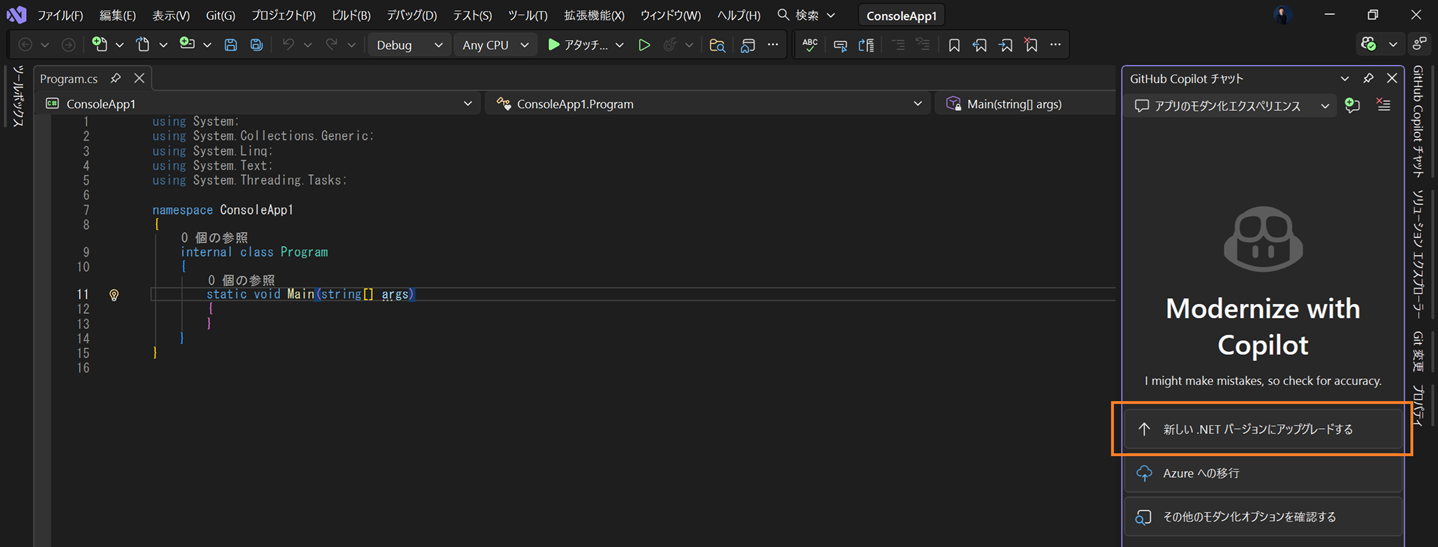Expand the attach button dropdown arrow
This screenshot has height=547, width=1438.
pos(620,45)
